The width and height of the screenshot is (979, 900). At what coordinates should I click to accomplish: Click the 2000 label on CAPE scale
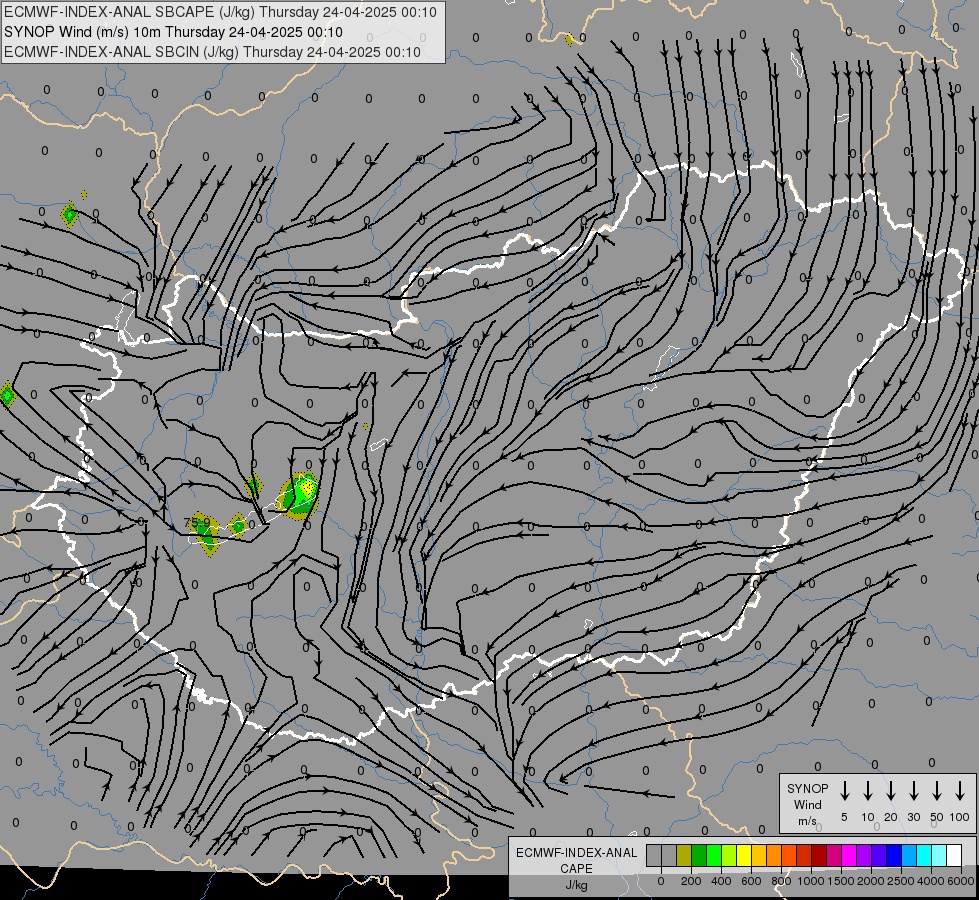click(x=871, y=881)
